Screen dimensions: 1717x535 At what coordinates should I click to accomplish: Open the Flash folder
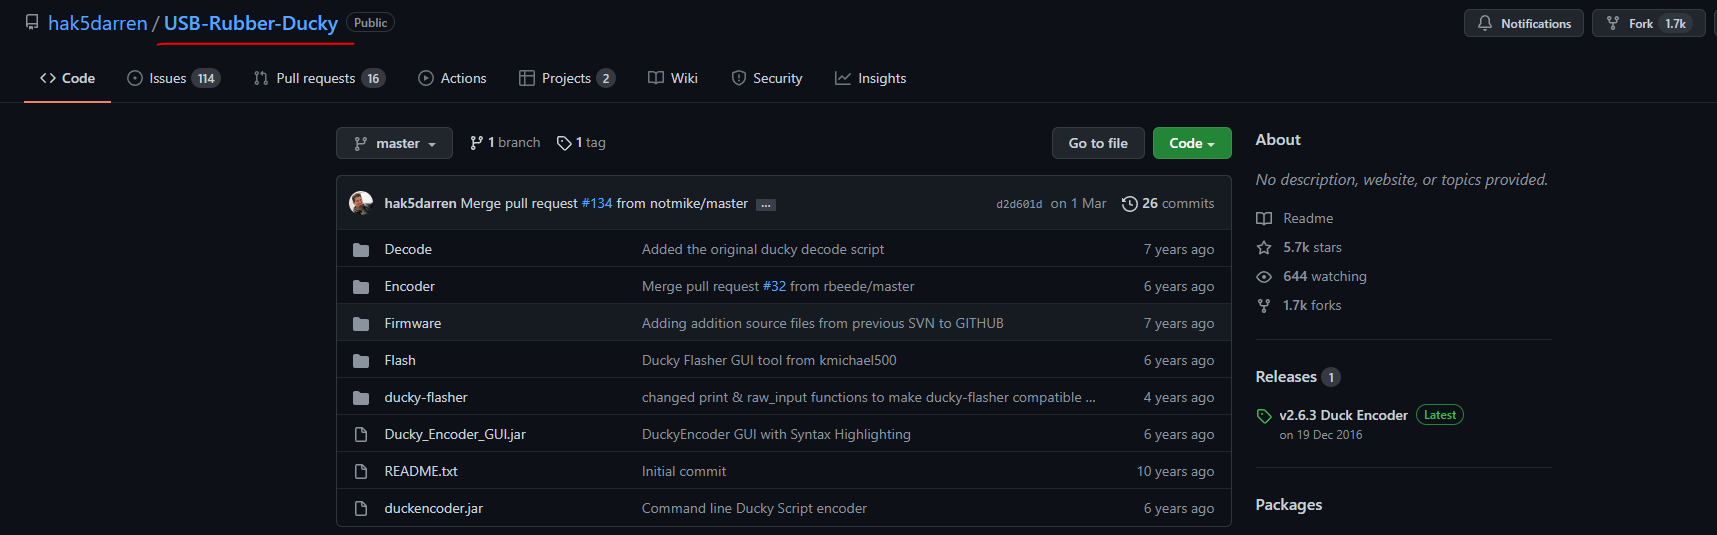pyautogui.click(x=400, y=360)
